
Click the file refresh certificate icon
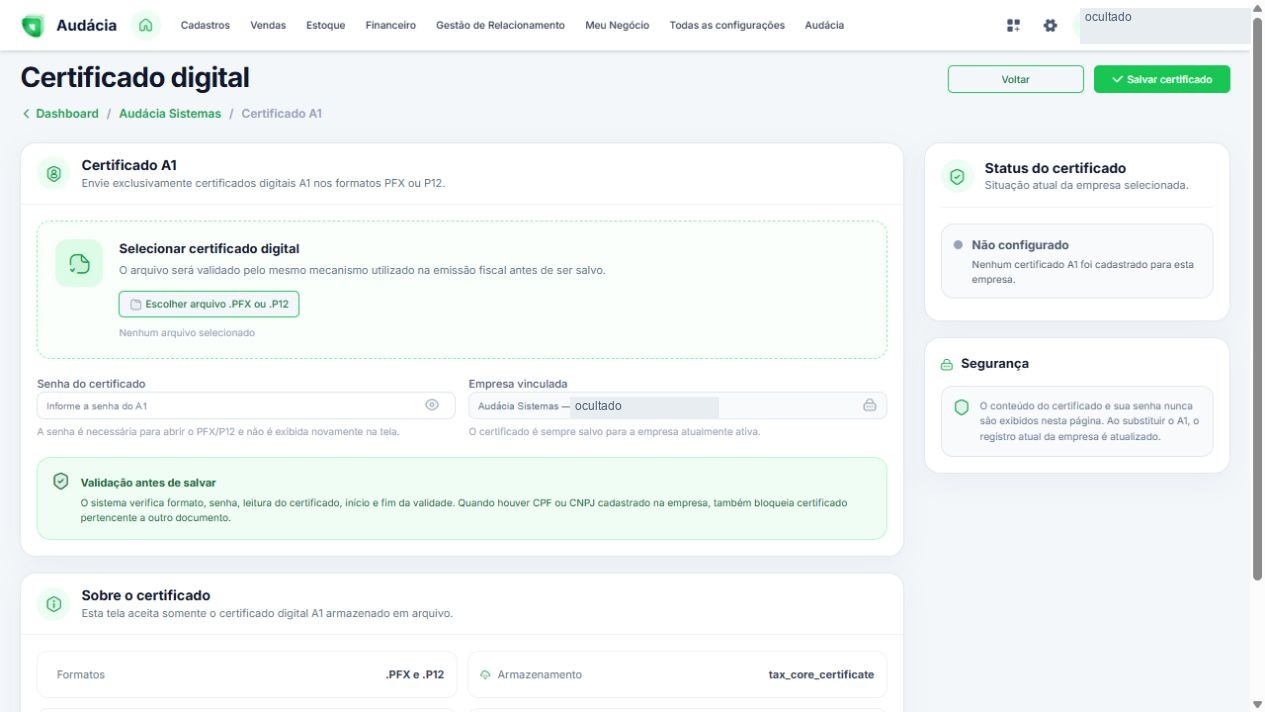click(79, 263)
